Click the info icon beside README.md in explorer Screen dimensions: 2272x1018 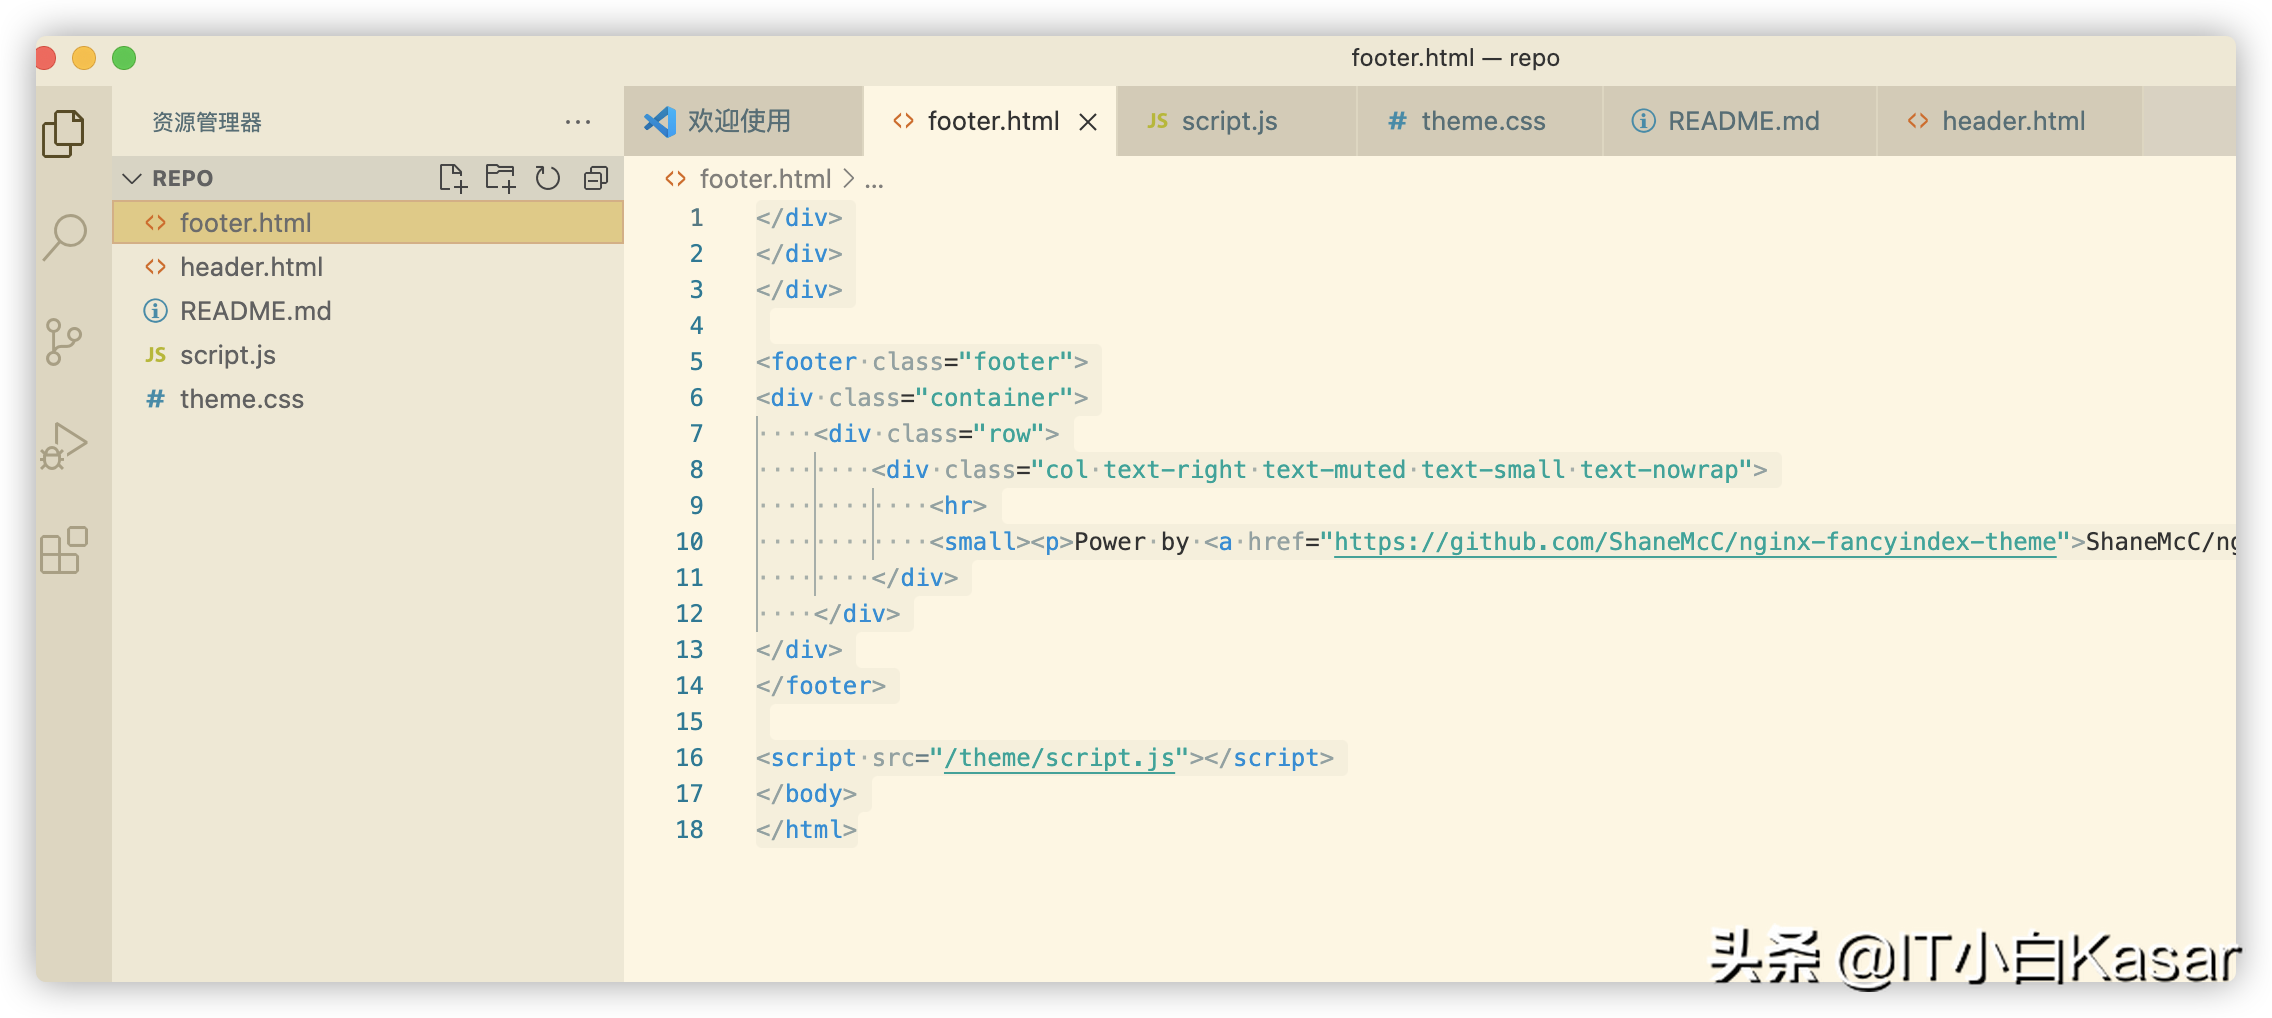pos(155,310)
